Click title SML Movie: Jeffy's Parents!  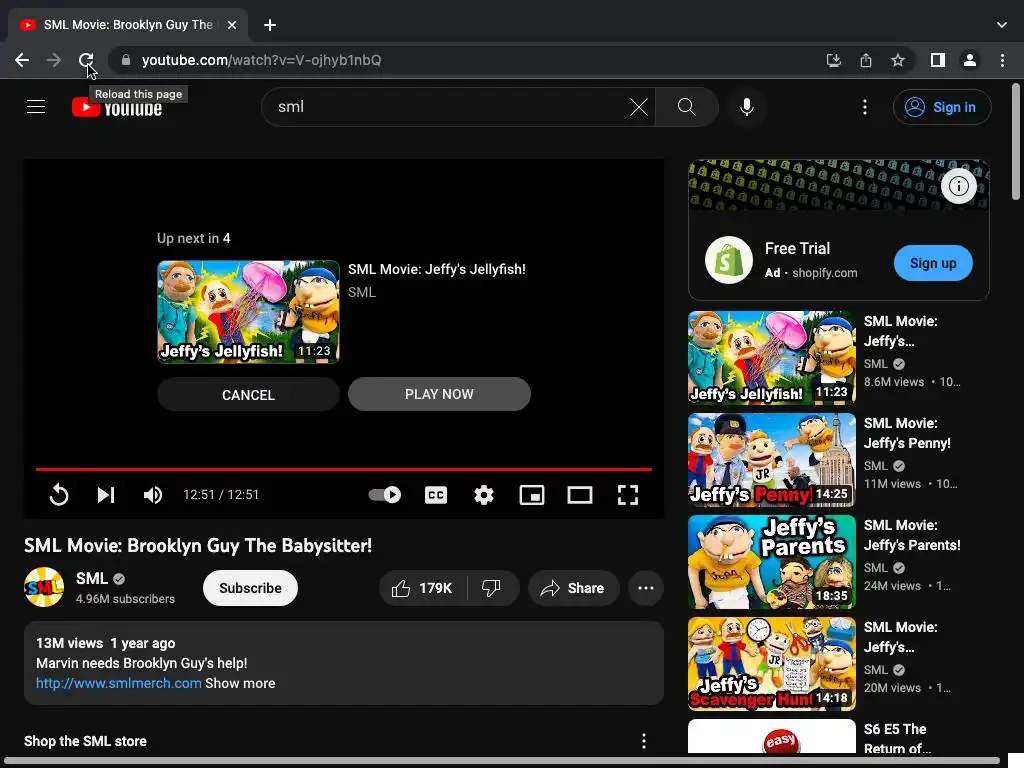click(x=912, y=535)
